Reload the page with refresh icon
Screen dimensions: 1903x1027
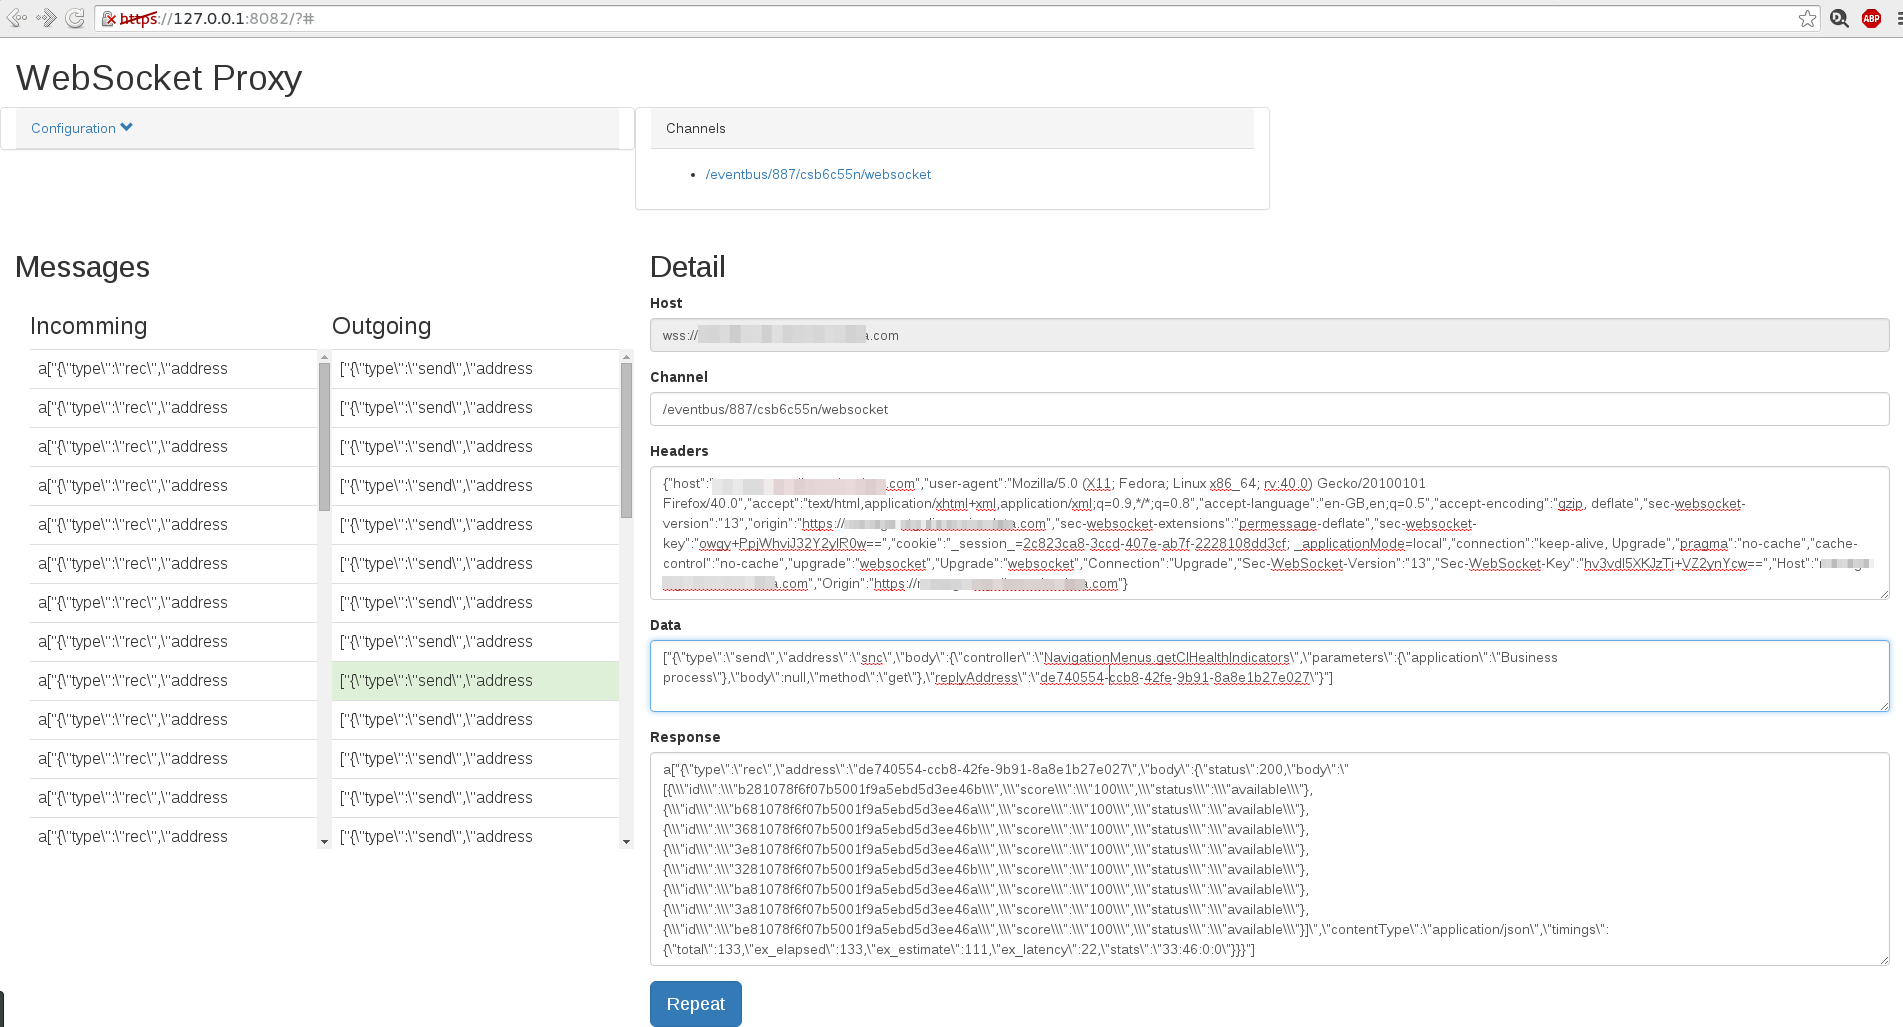tap(75, 18)
